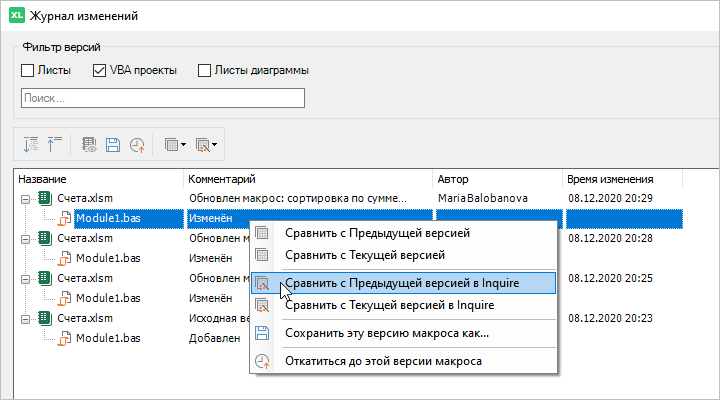This screenshot has height=400, width=720.
Task: Click Inquire icon beside the highlighted menu entry
Action: 262,283
